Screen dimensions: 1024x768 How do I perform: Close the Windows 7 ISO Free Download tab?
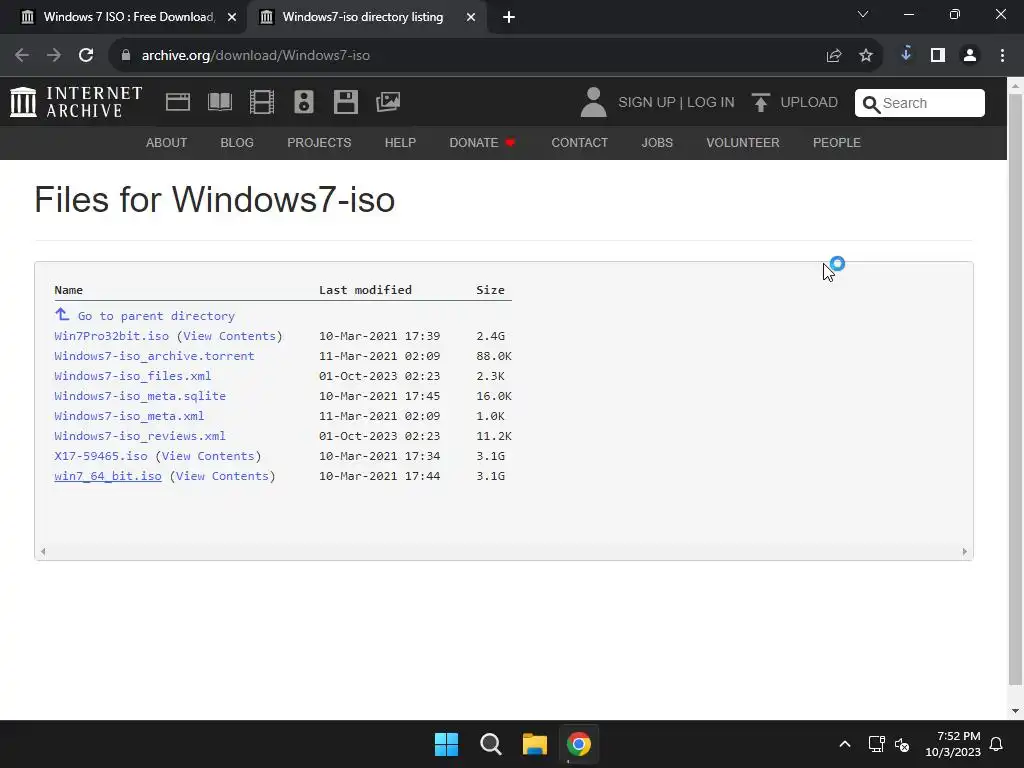pyautogui.click(x=232, y=17)
